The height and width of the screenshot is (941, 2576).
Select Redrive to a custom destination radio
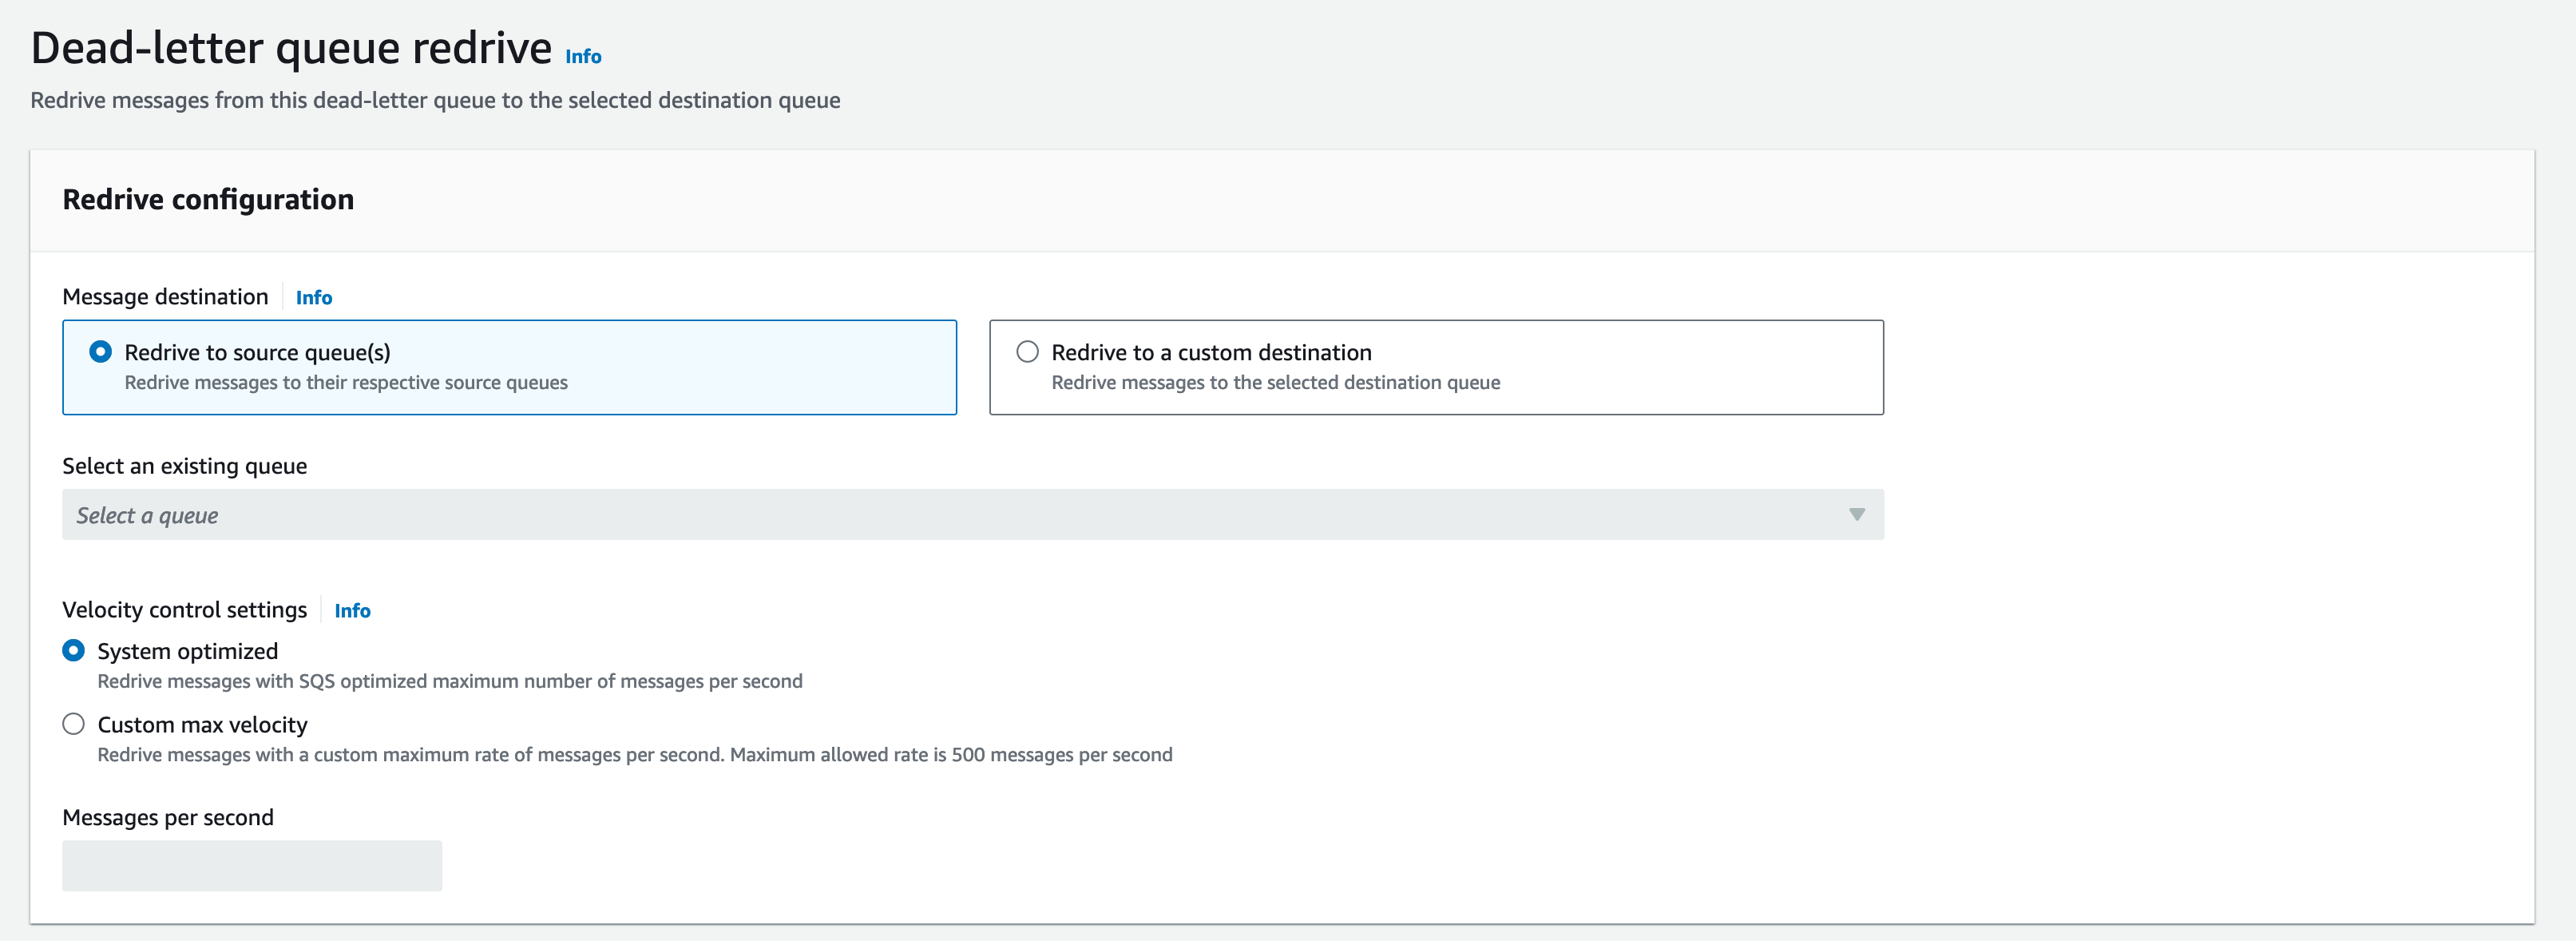click(x=1027, y=352)
